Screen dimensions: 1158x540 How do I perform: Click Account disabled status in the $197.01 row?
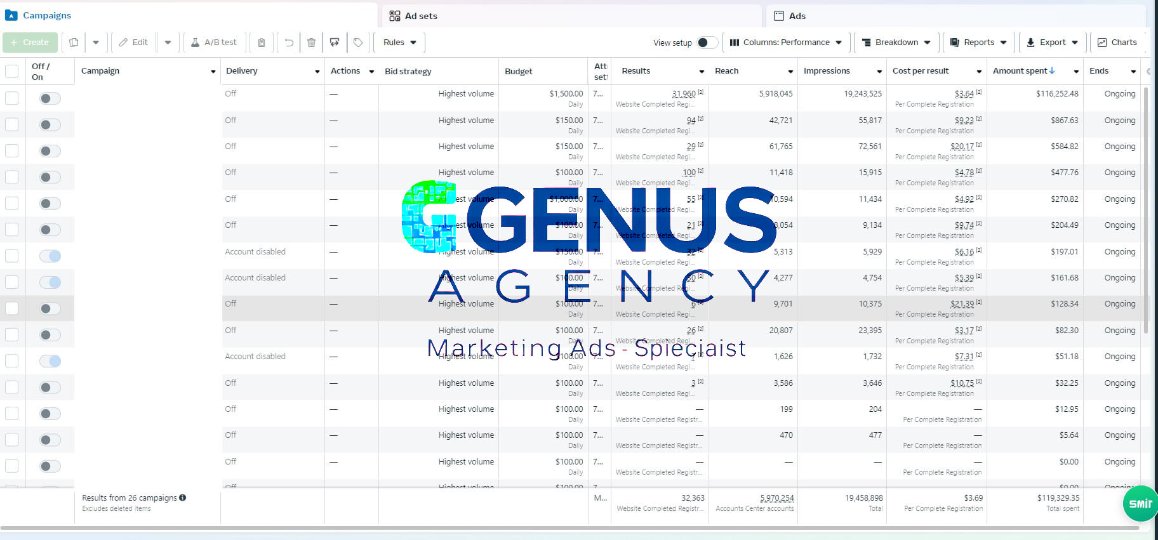255,252
